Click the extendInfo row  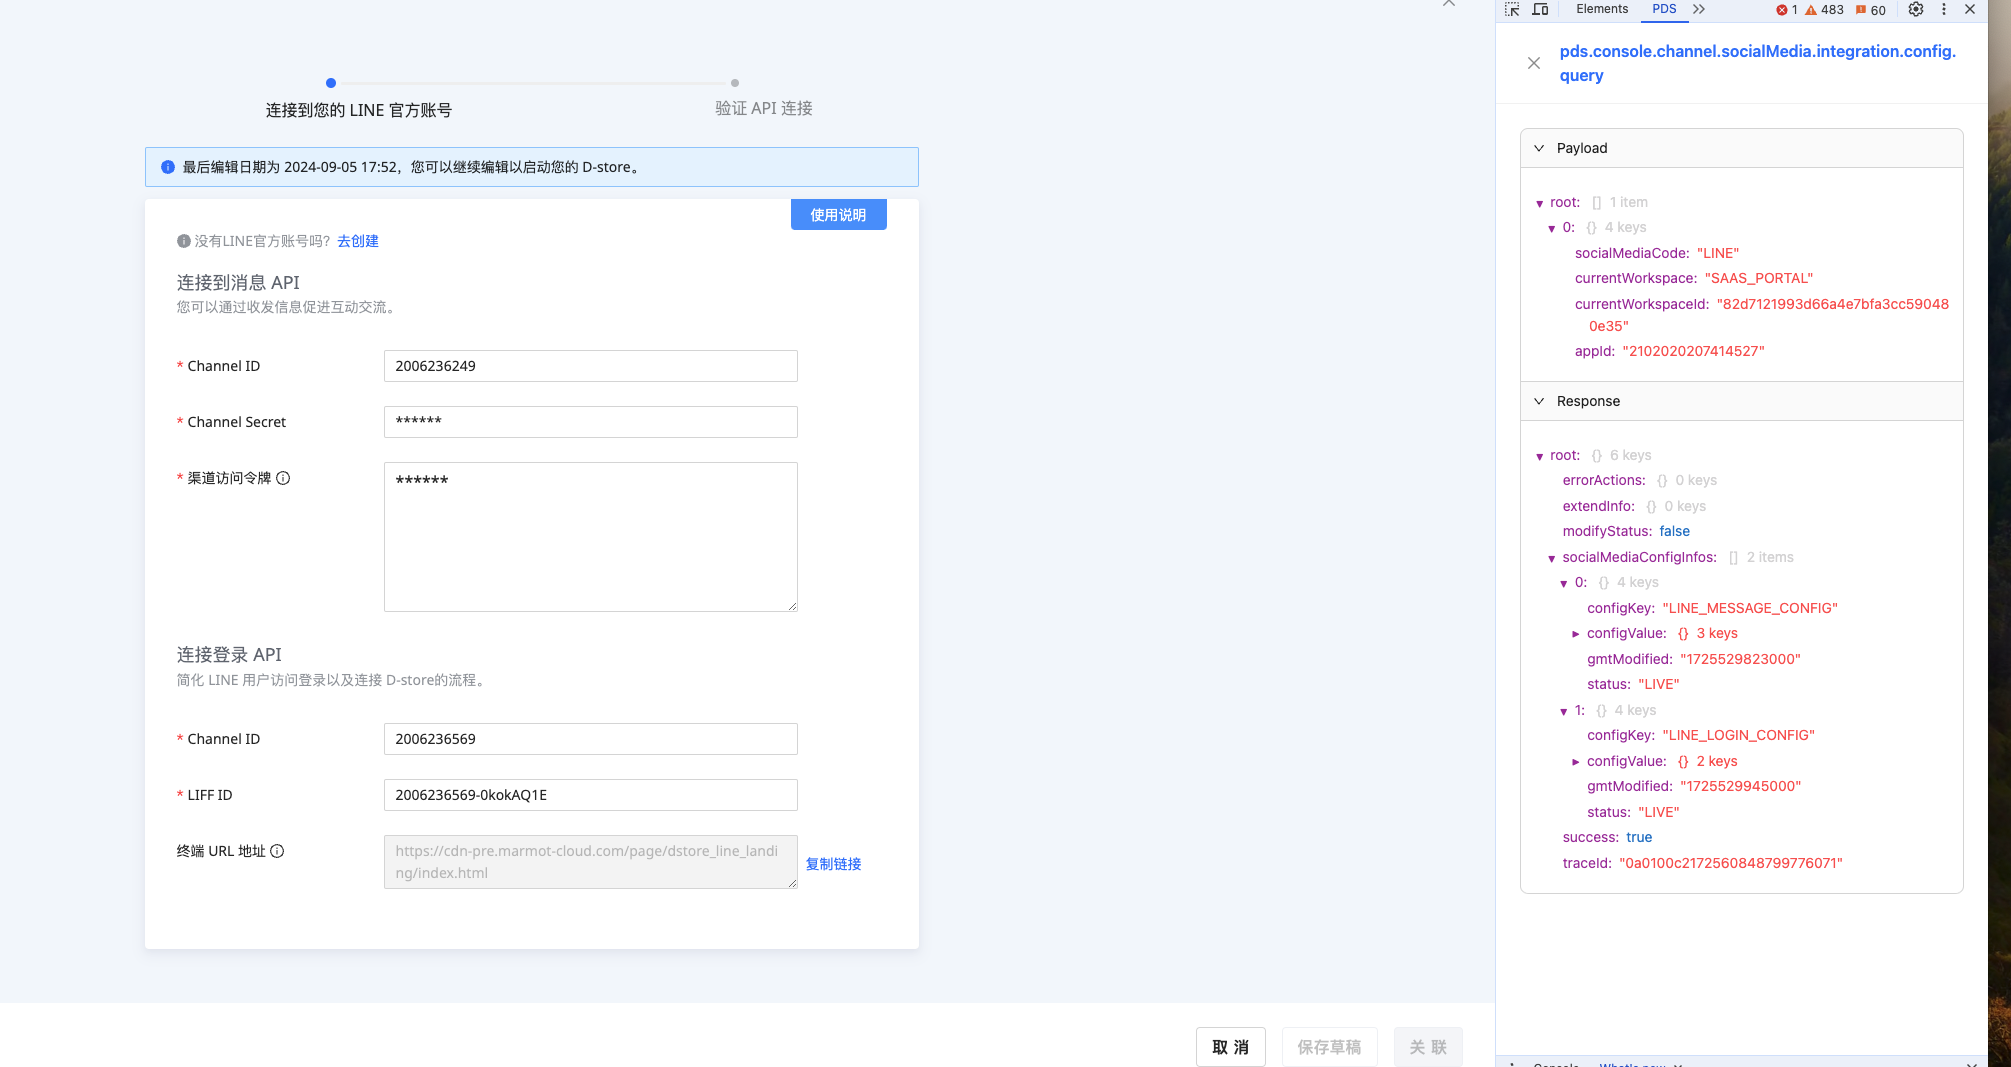coord(1634,506)
